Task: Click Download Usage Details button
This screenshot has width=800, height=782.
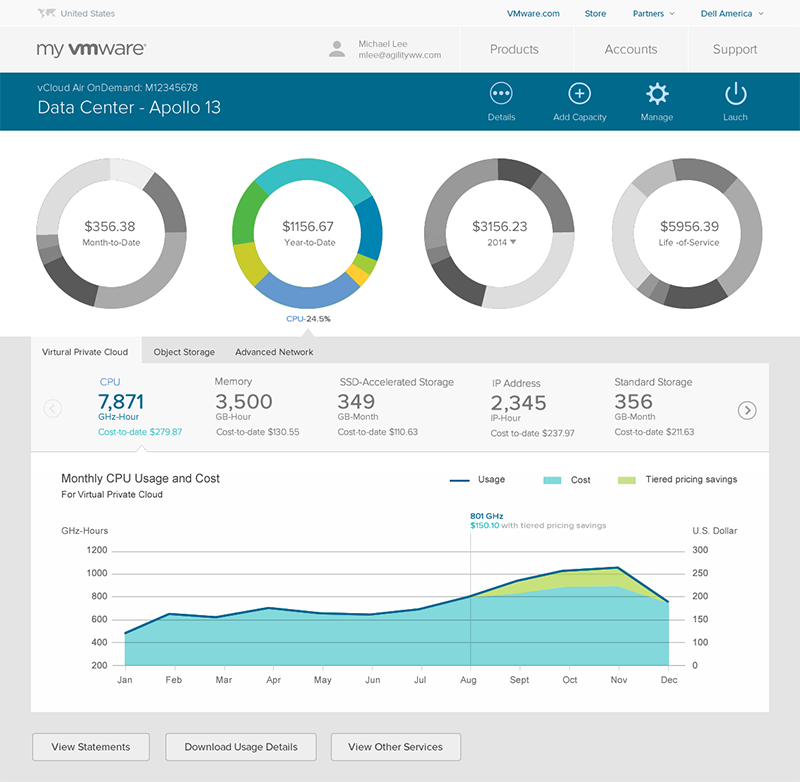Action: pos(241,747)
